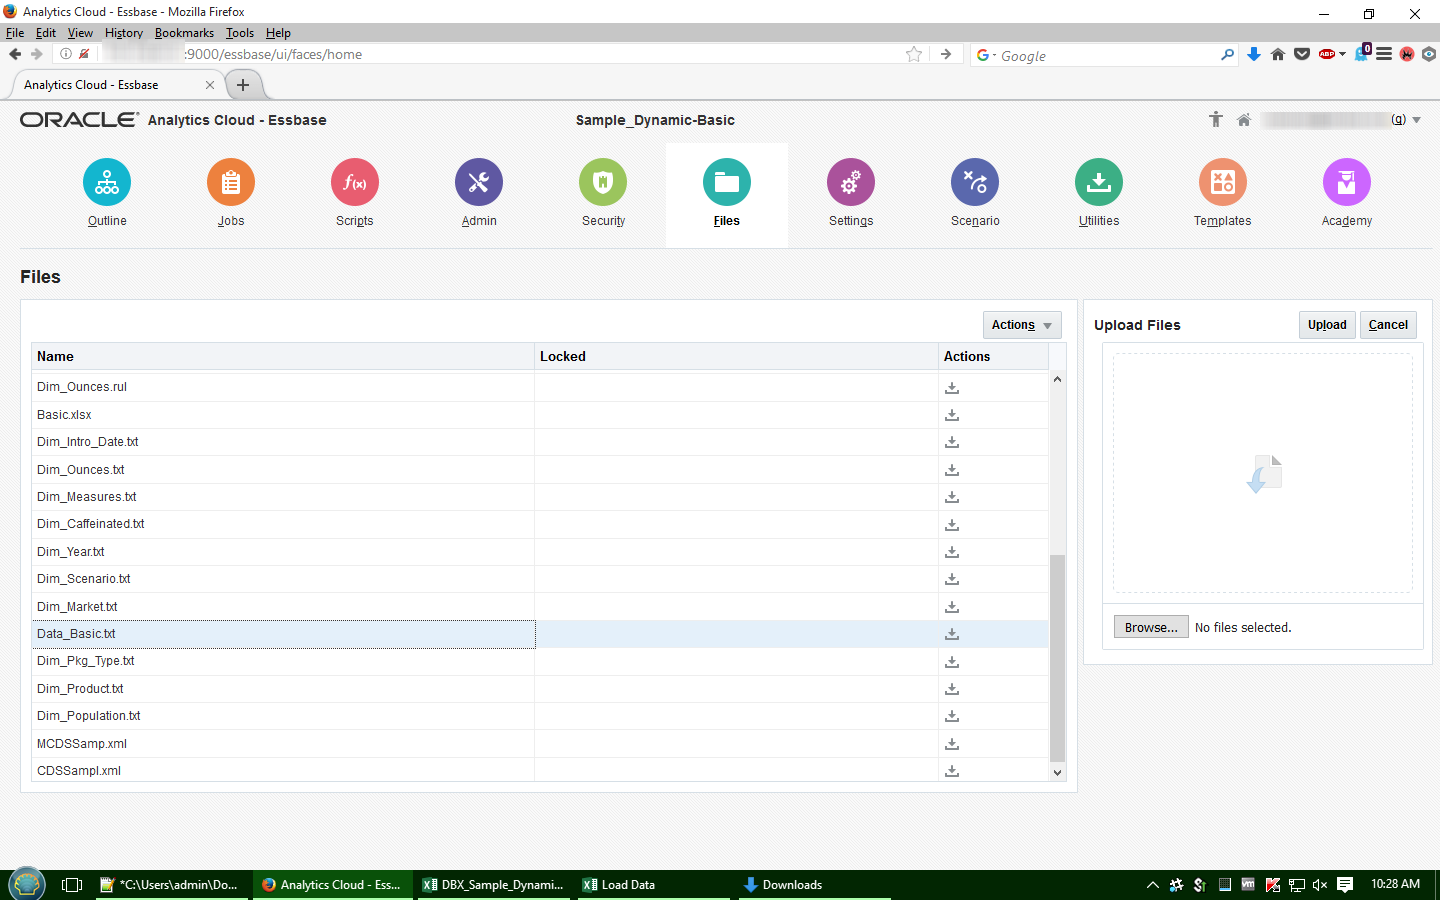Open the Security section icon
The height and width of the screenshot is (900, 1440).
click(603, 183)
